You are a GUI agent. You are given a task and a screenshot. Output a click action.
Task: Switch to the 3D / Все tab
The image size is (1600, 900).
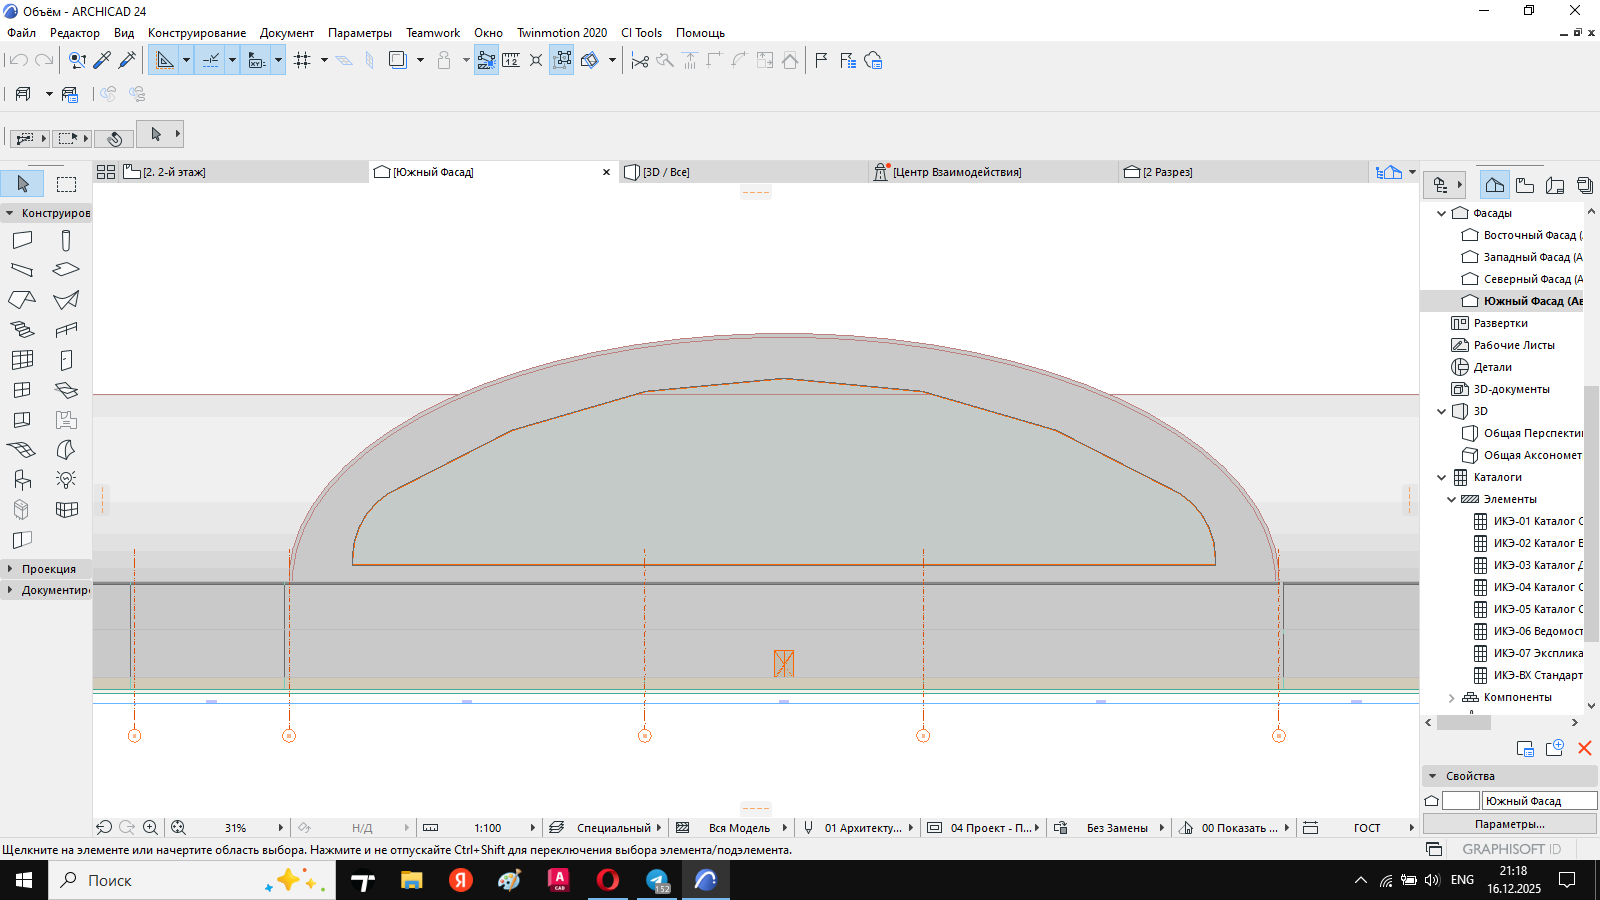pyautogui.click(x=666, y=172)
